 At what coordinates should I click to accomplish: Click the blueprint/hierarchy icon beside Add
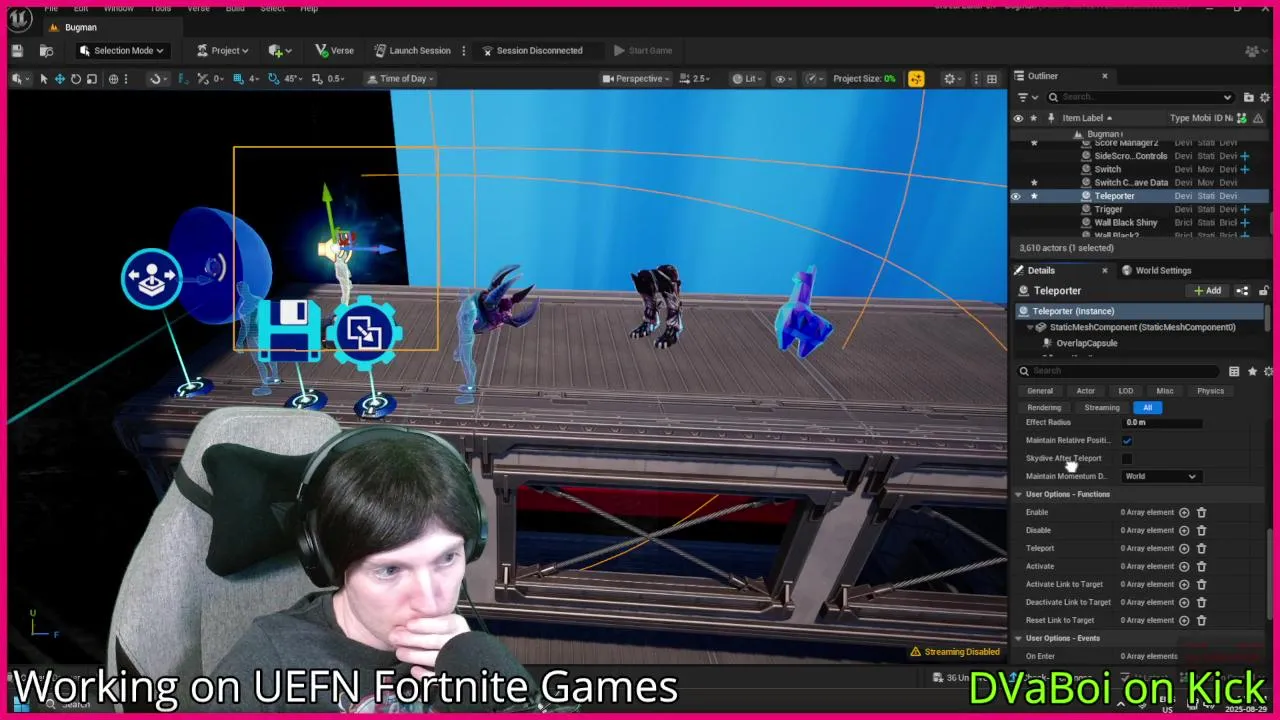pyautogui.click(x=1242, y=290)
